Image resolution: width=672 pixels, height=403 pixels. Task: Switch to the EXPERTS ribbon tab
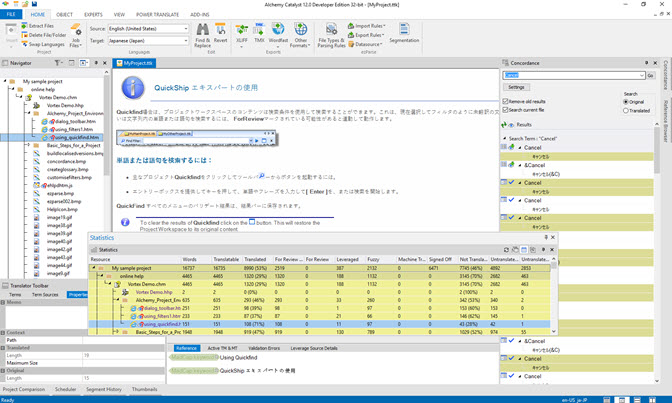93,15
